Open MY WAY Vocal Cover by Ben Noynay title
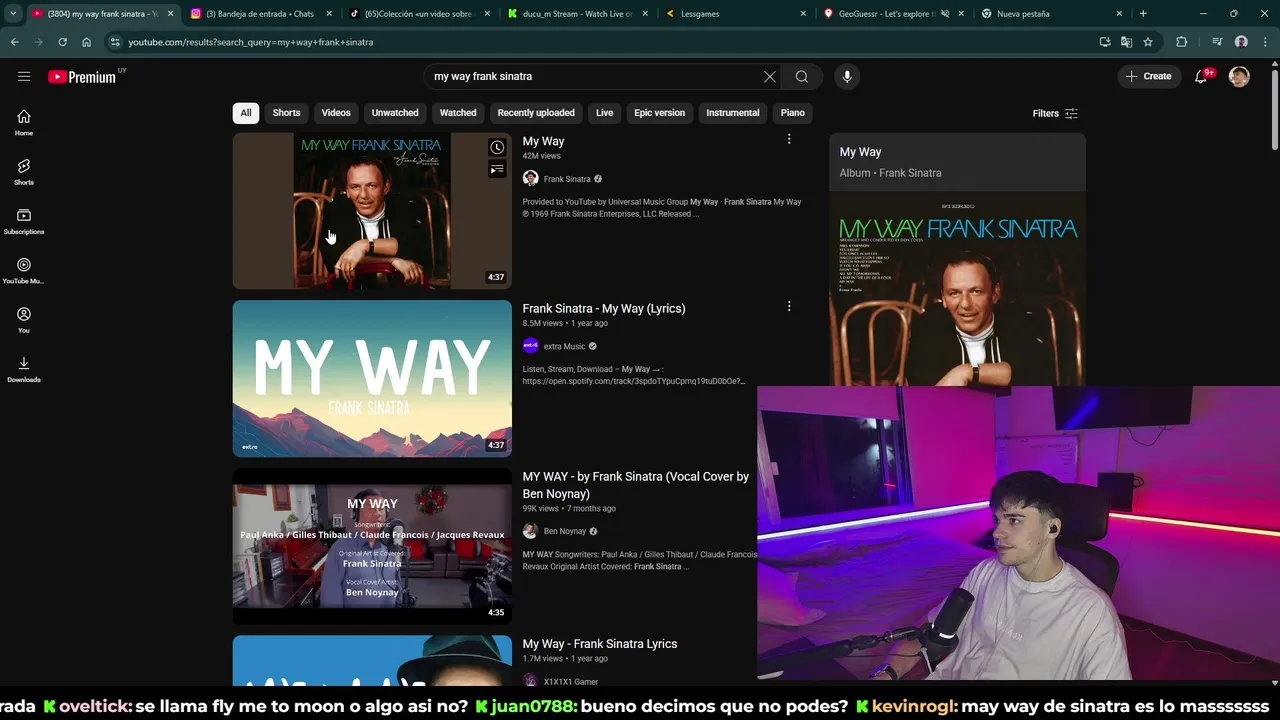 [x=636, y=485]
